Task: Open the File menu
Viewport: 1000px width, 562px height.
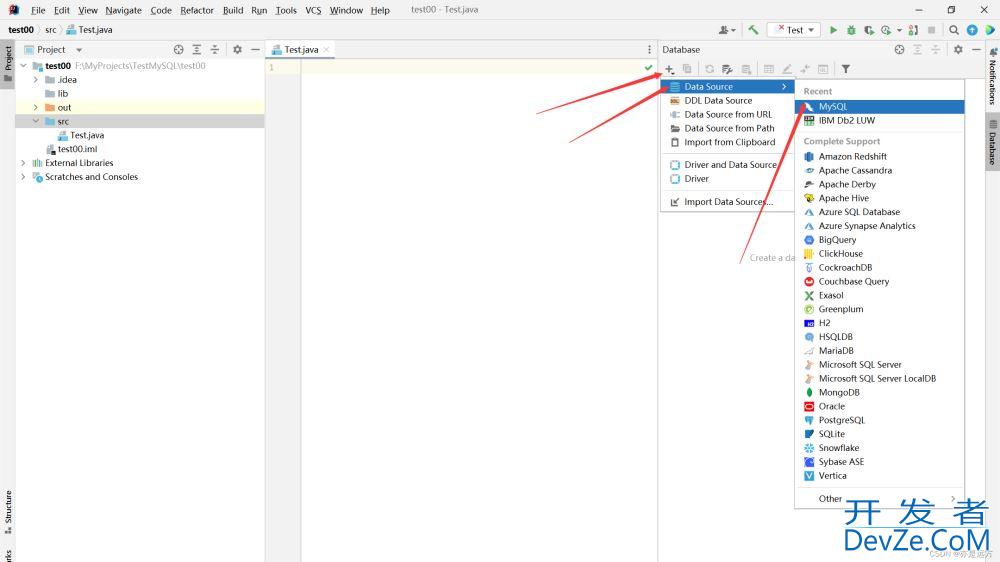Action: coord(38,10)
